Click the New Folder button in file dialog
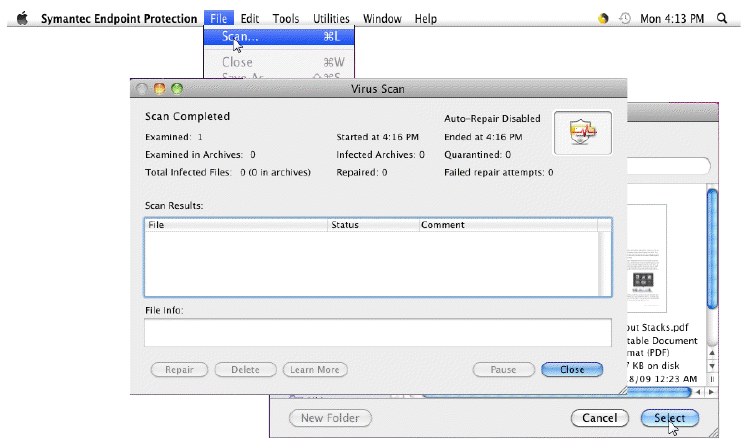The width and height of the screenshot is (742, 446). pos(330,418)
